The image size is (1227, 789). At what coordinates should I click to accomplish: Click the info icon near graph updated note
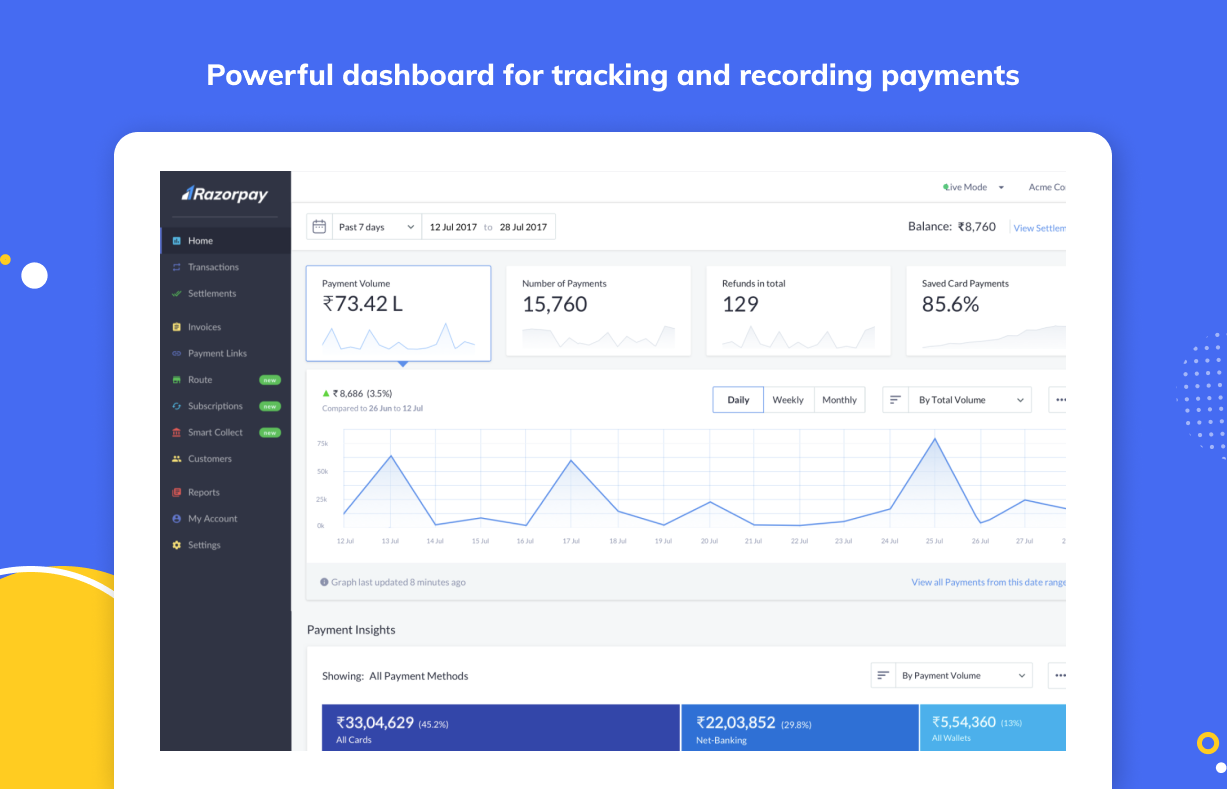tap(324, 582)
